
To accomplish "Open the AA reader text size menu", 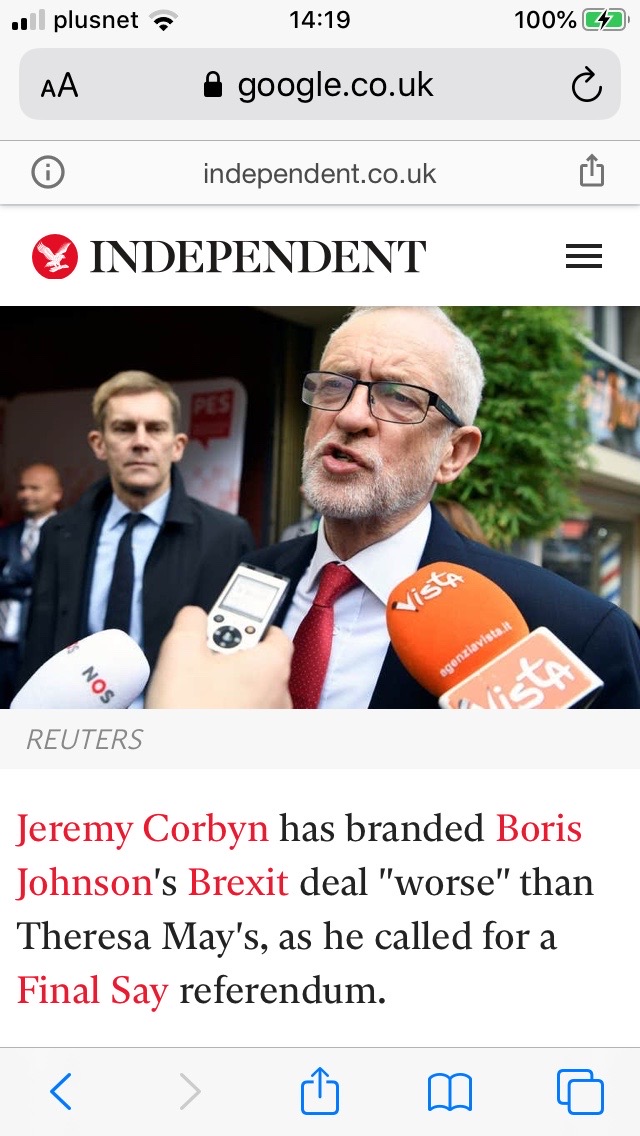I will [x=59, y=86].
